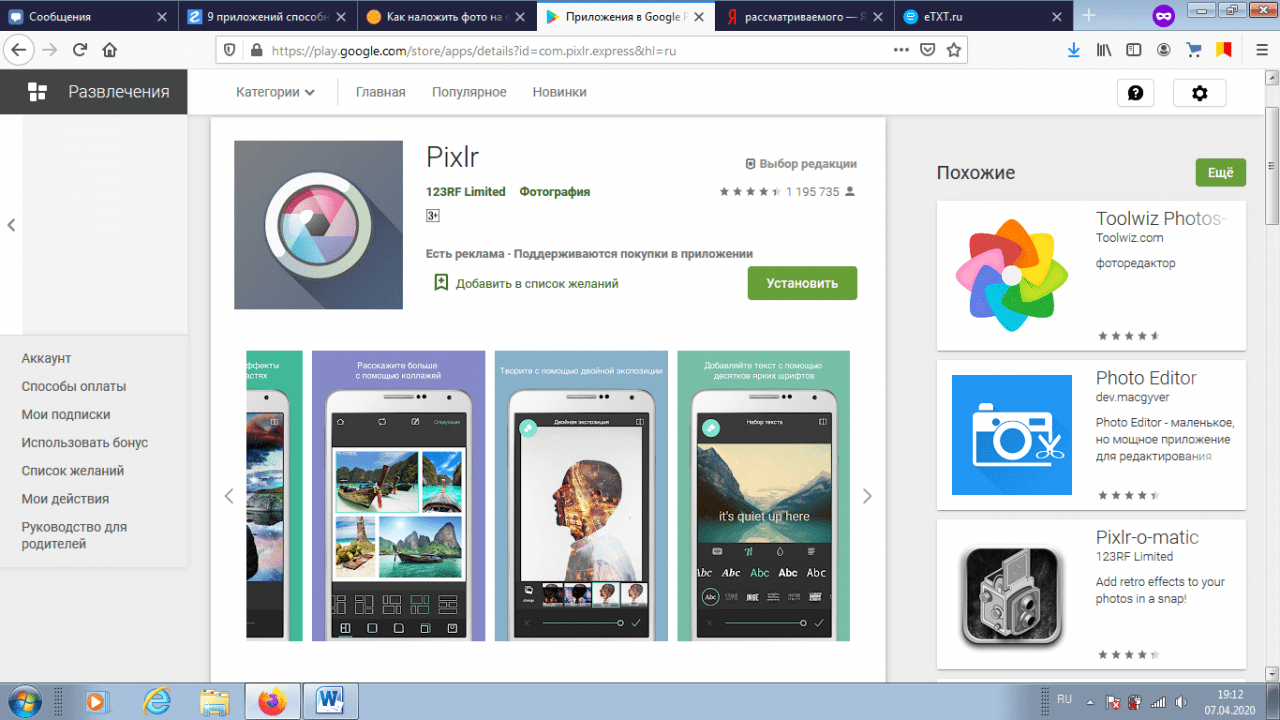Bookmark this page with the star icon
Viewport: 1280px width, 720px height.
click(x=954, y=50)
